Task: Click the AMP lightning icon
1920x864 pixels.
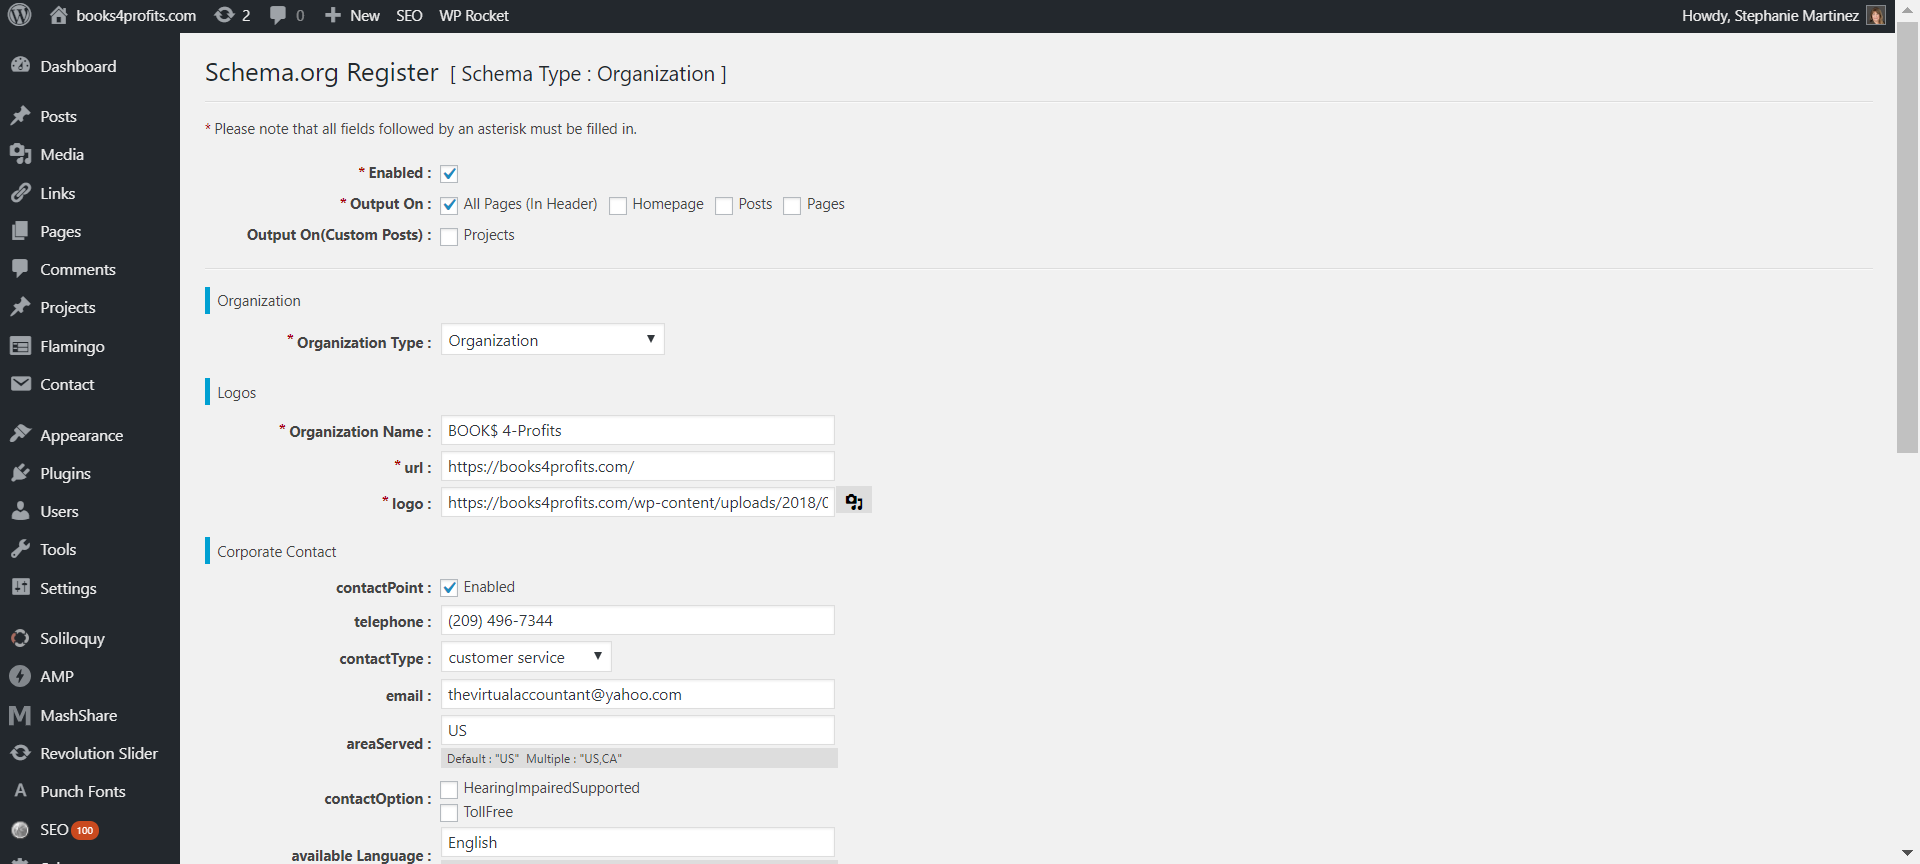Action: [x=20, y=676]
